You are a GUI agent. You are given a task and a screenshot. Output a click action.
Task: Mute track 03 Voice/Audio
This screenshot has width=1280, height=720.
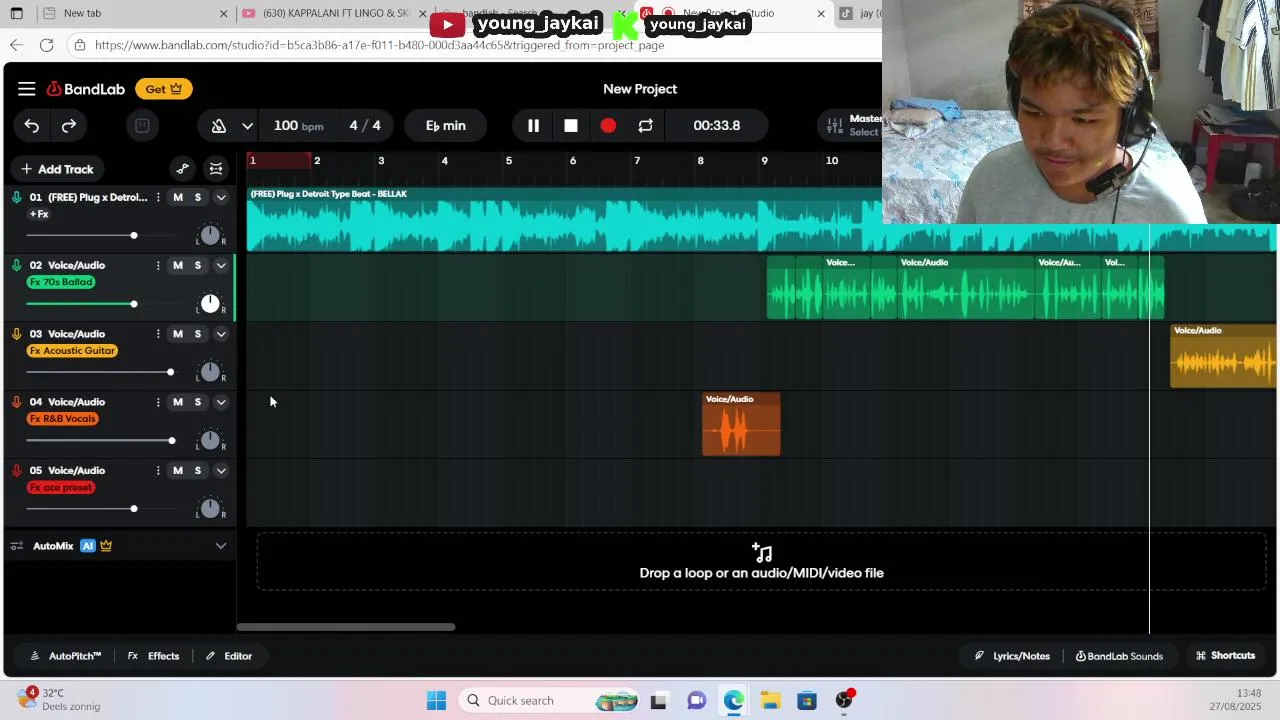(178, 334)
